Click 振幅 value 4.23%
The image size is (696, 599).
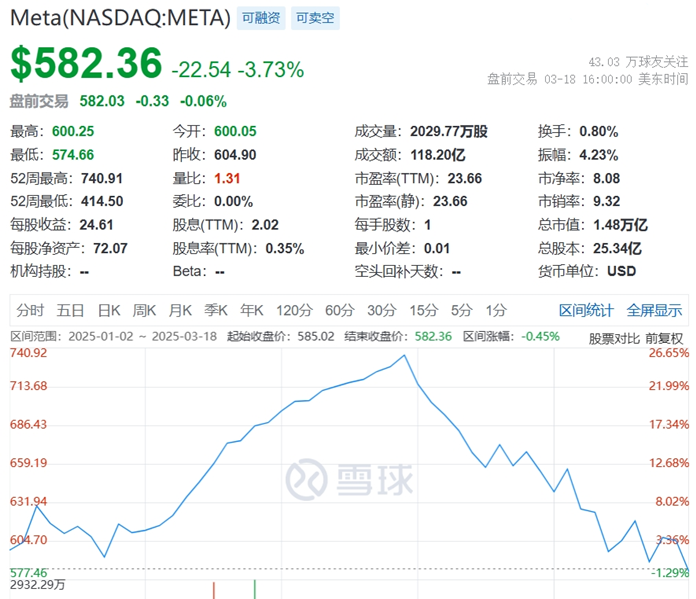(599, 155)
